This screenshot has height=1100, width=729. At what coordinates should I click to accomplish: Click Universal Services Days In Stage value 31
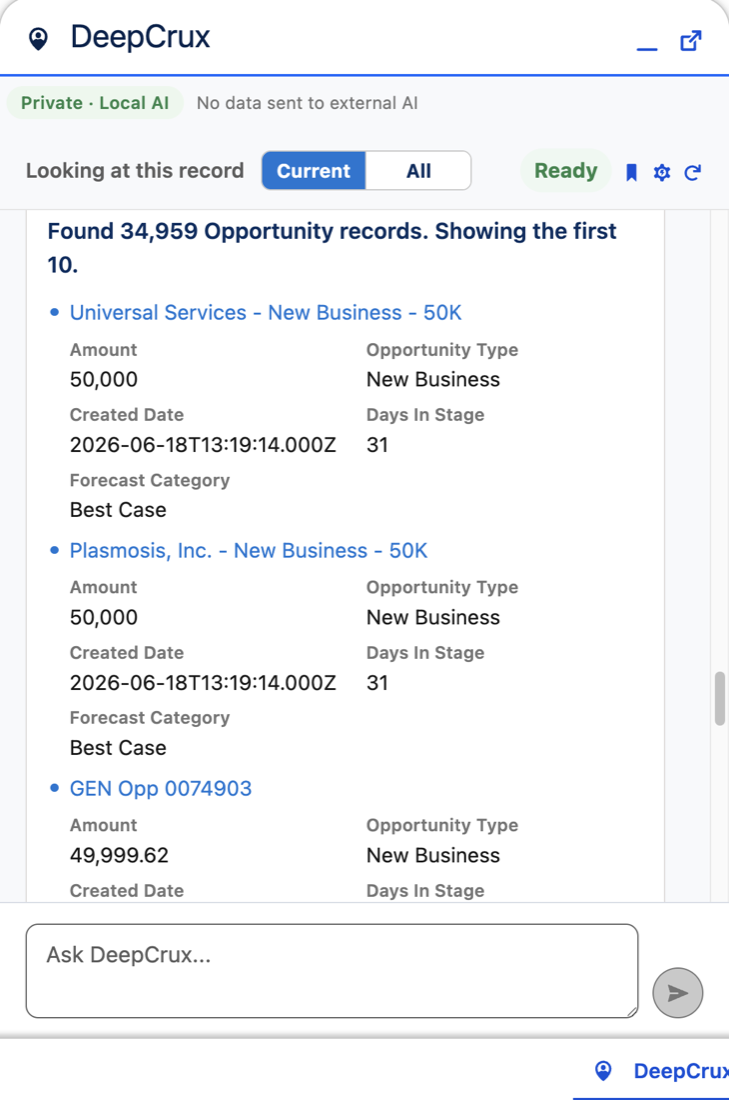point(377,445)
